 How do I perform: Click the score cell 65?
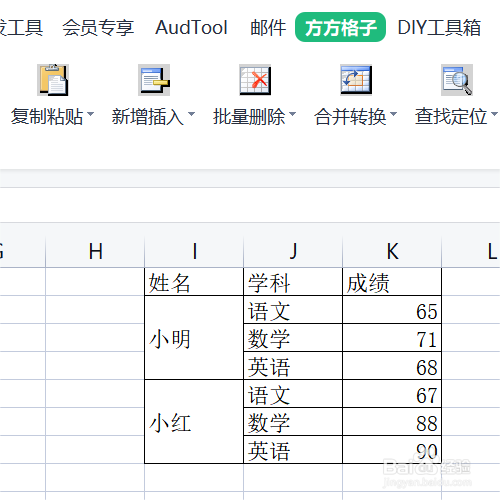[x=392, y=310]
